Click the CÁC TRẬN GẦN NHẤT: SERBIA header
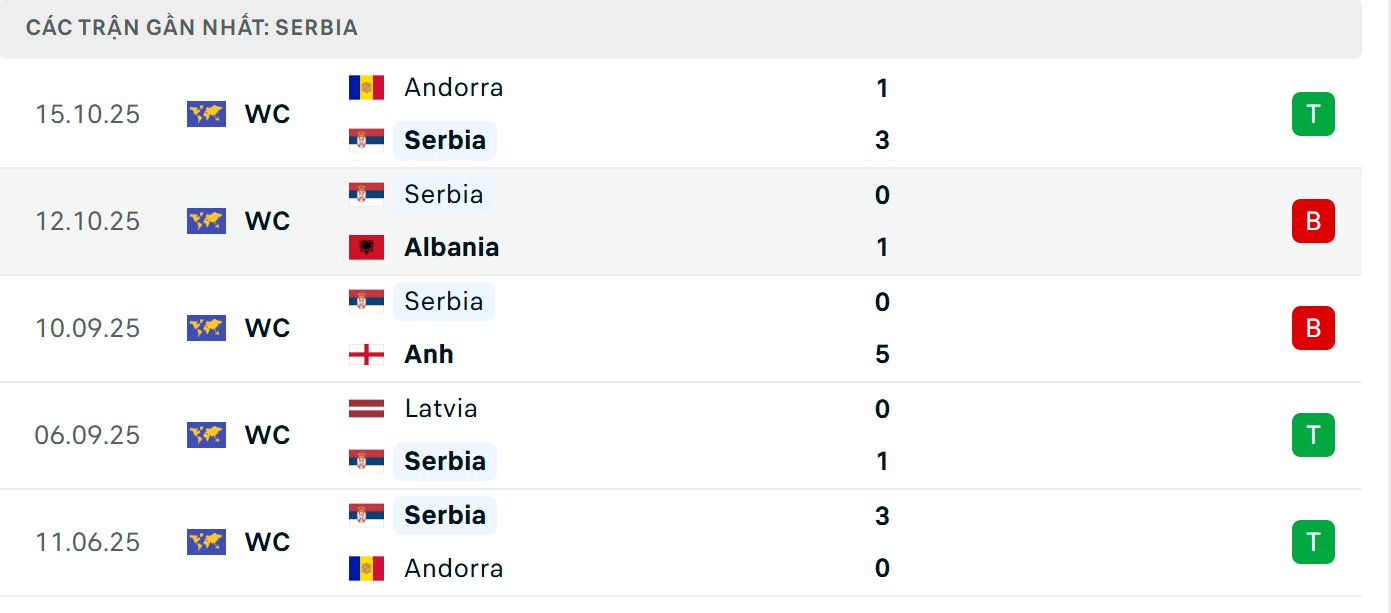 pyautogui.click(x=193, y=27)
